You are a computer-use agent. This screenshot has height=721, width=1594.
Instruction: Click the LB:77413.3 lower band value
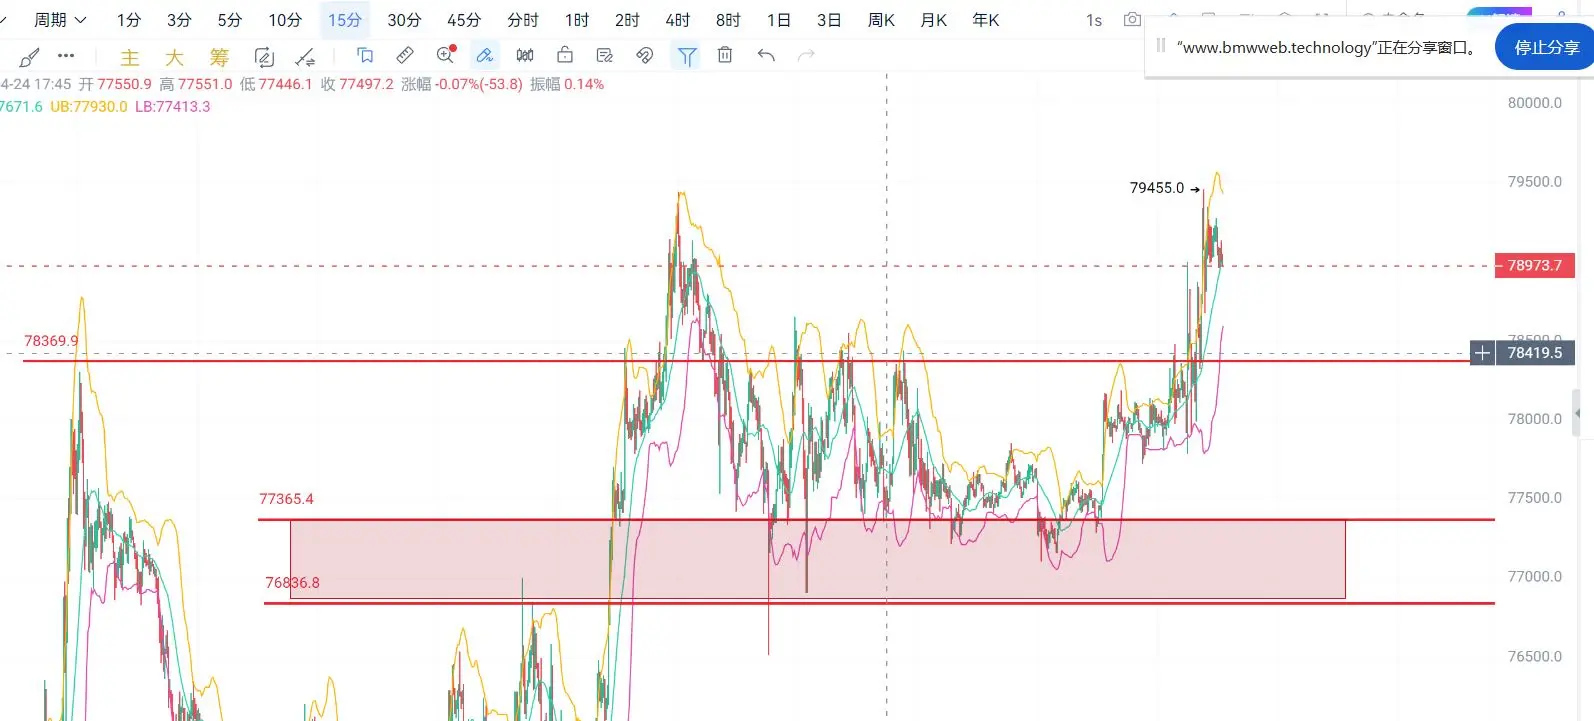(x=173, y=107)
